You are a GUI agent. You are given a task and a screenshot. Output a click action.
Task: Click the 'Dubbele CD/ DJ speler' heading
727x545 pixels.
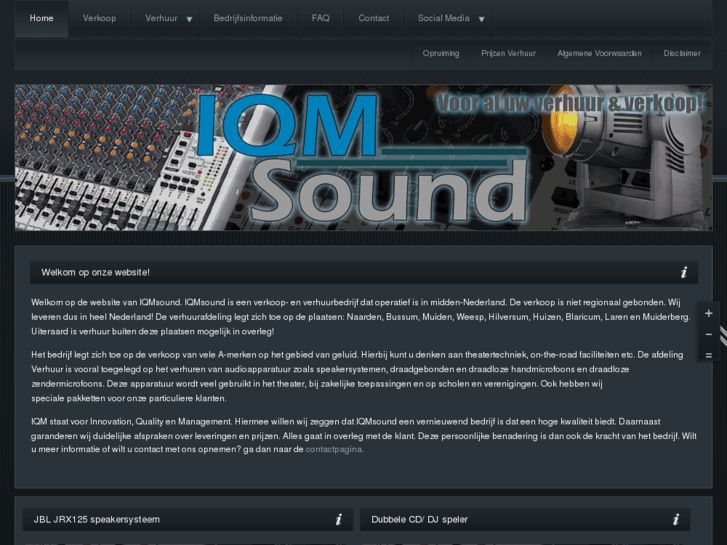click(x=420, y=520)
